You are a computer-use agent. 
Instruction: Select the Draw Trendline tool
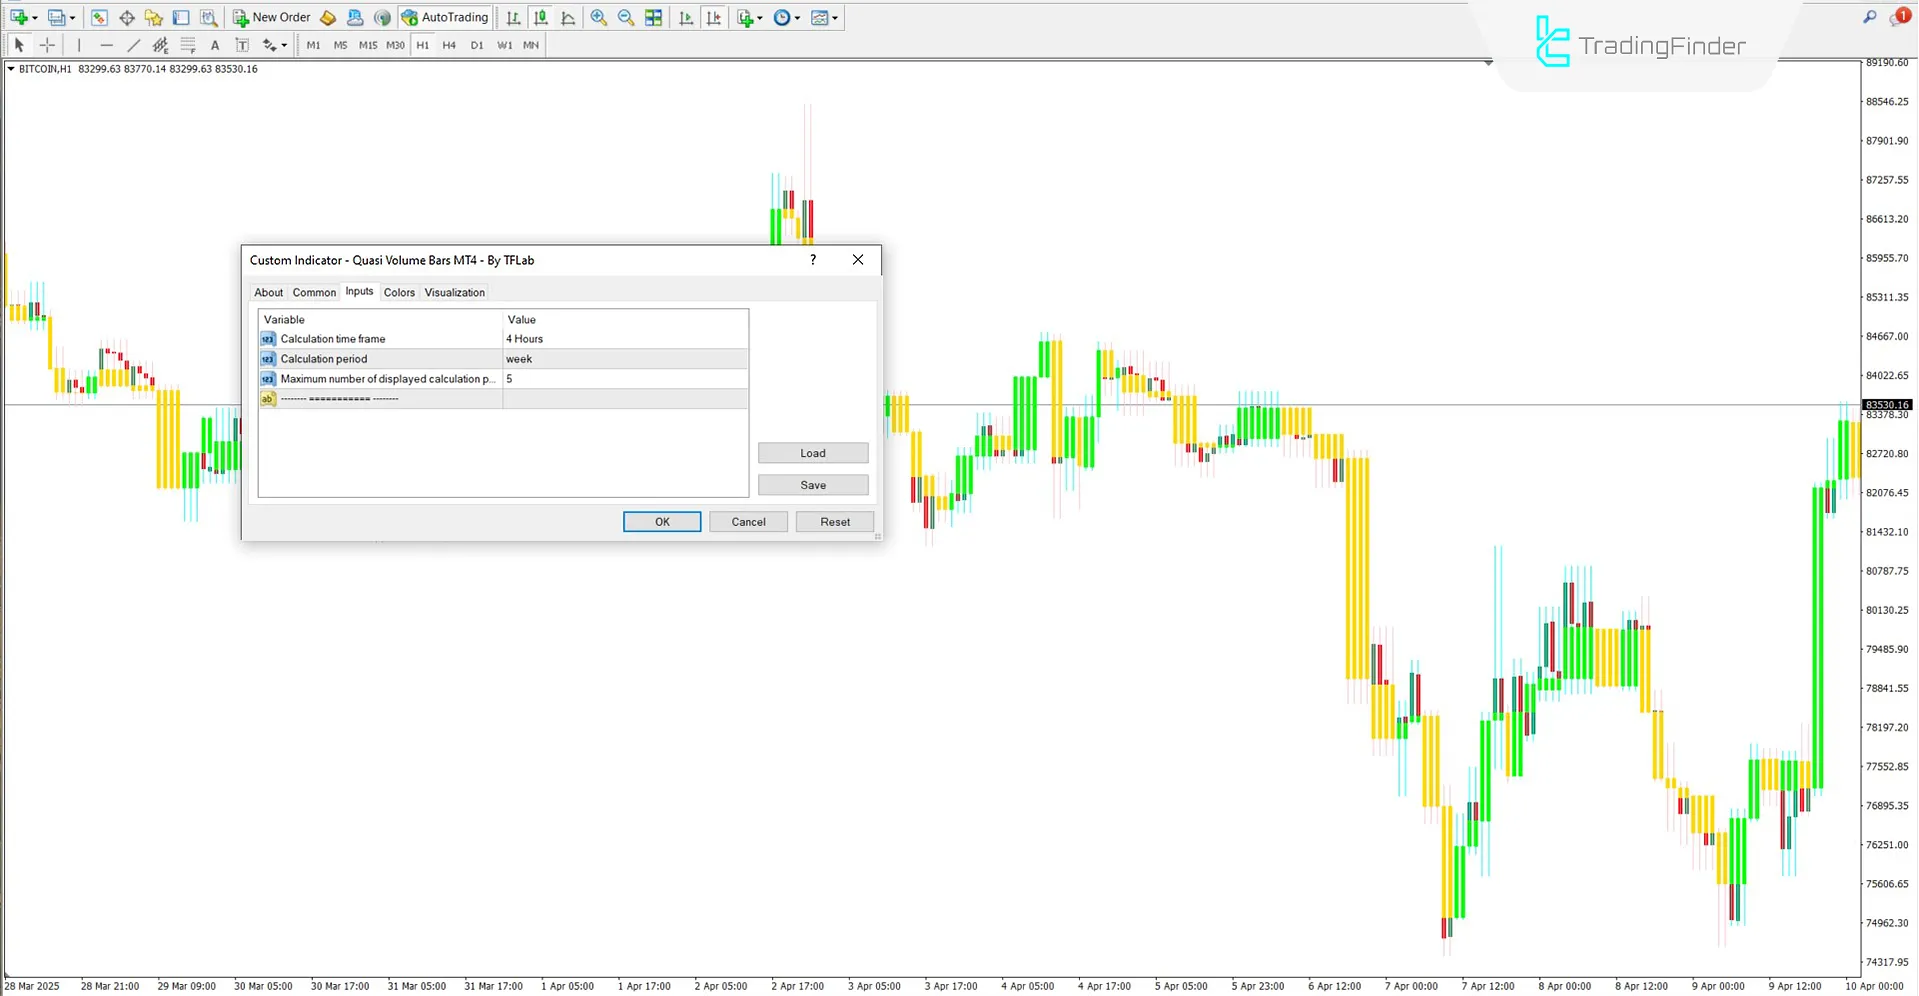(x=134, y=45)
